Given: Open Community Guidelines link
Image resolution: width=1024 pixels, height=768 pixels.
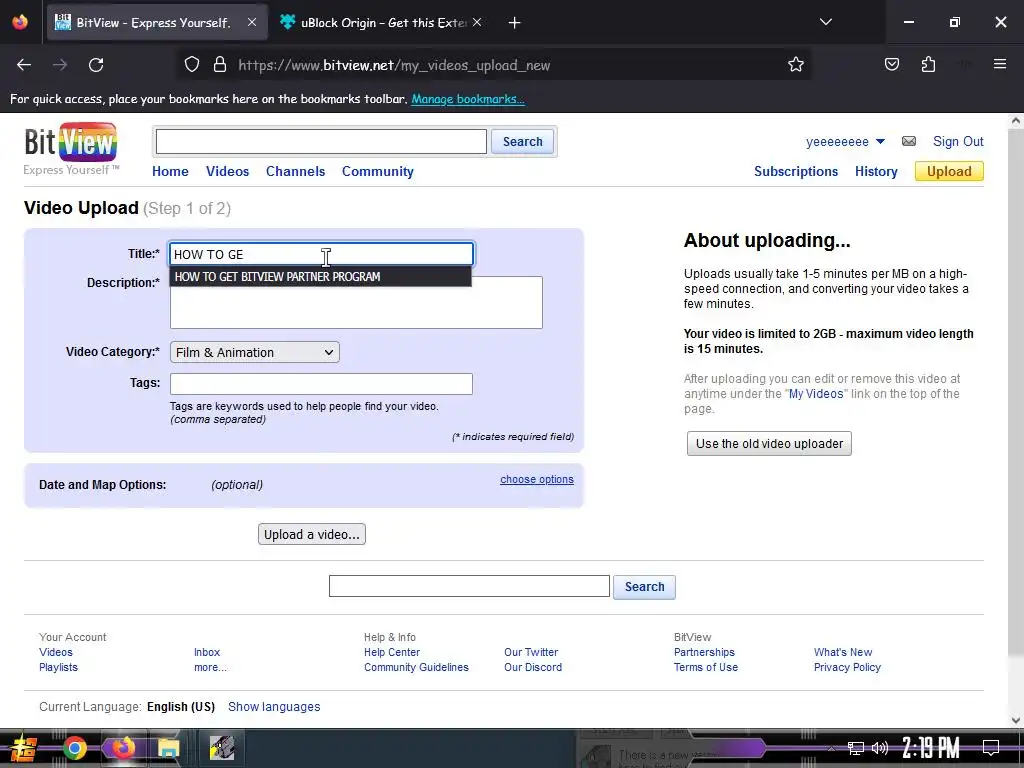Looking at the screenshot, I should pyautogui.click(x=416, y=667).
